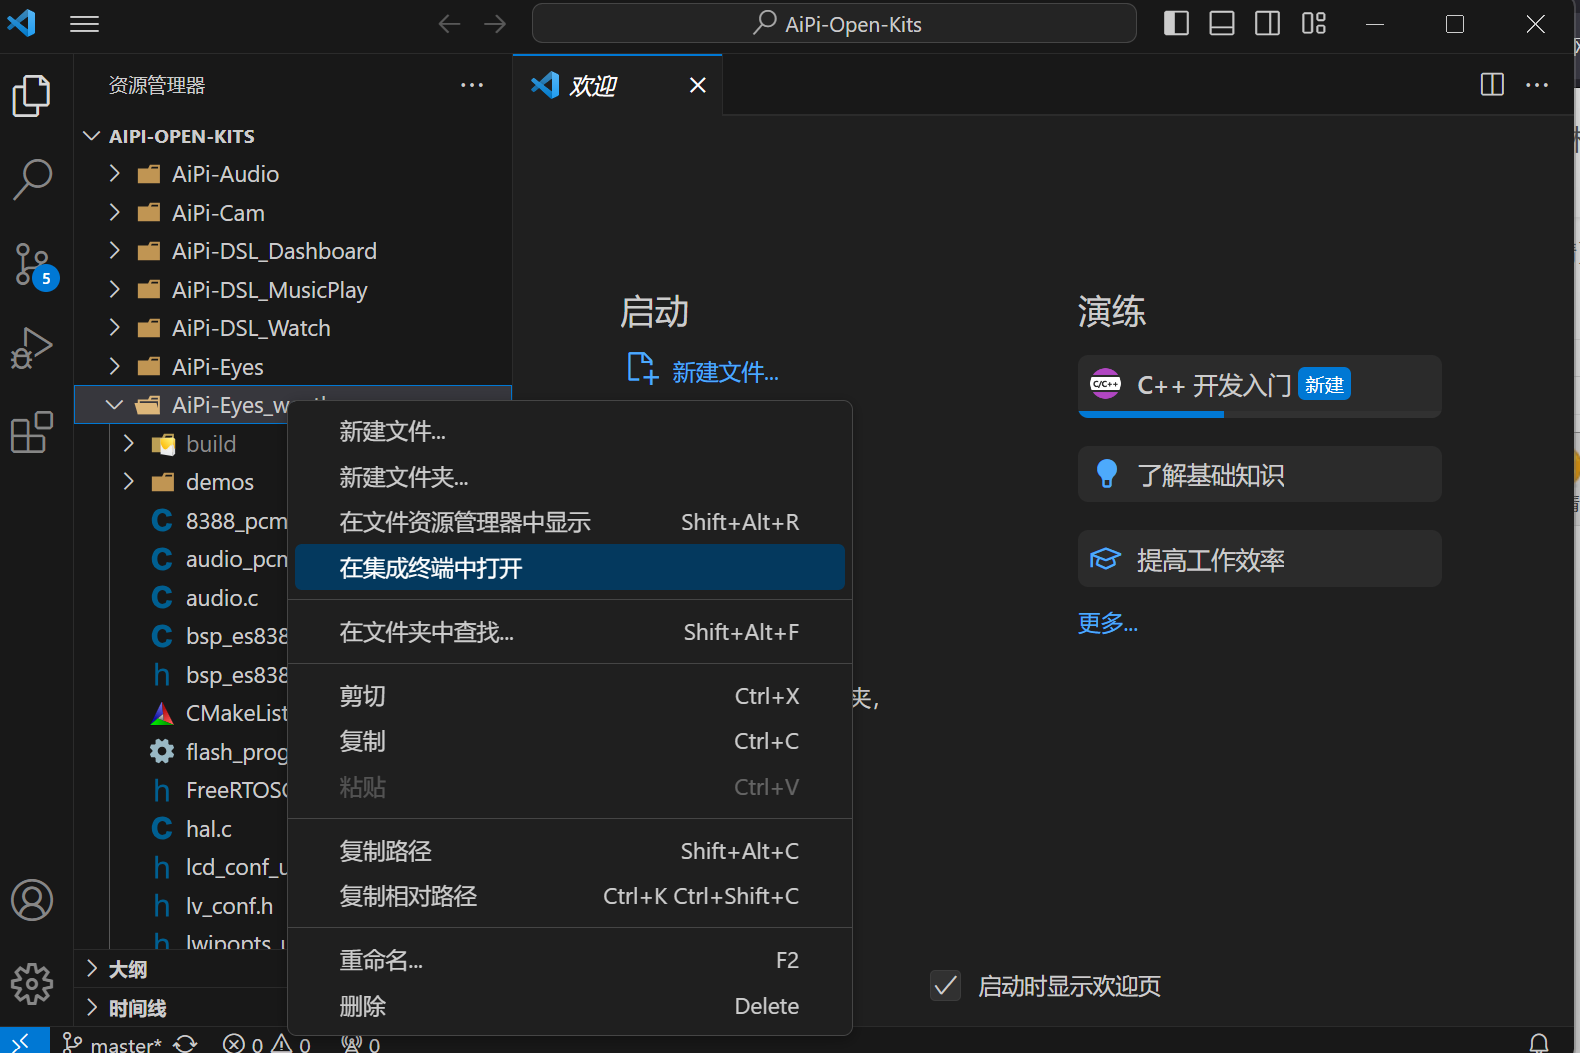Click the 新建文件... link on welcome page
The image size is (1580, 1053).
pyautogui.click(x=725, y=373)
